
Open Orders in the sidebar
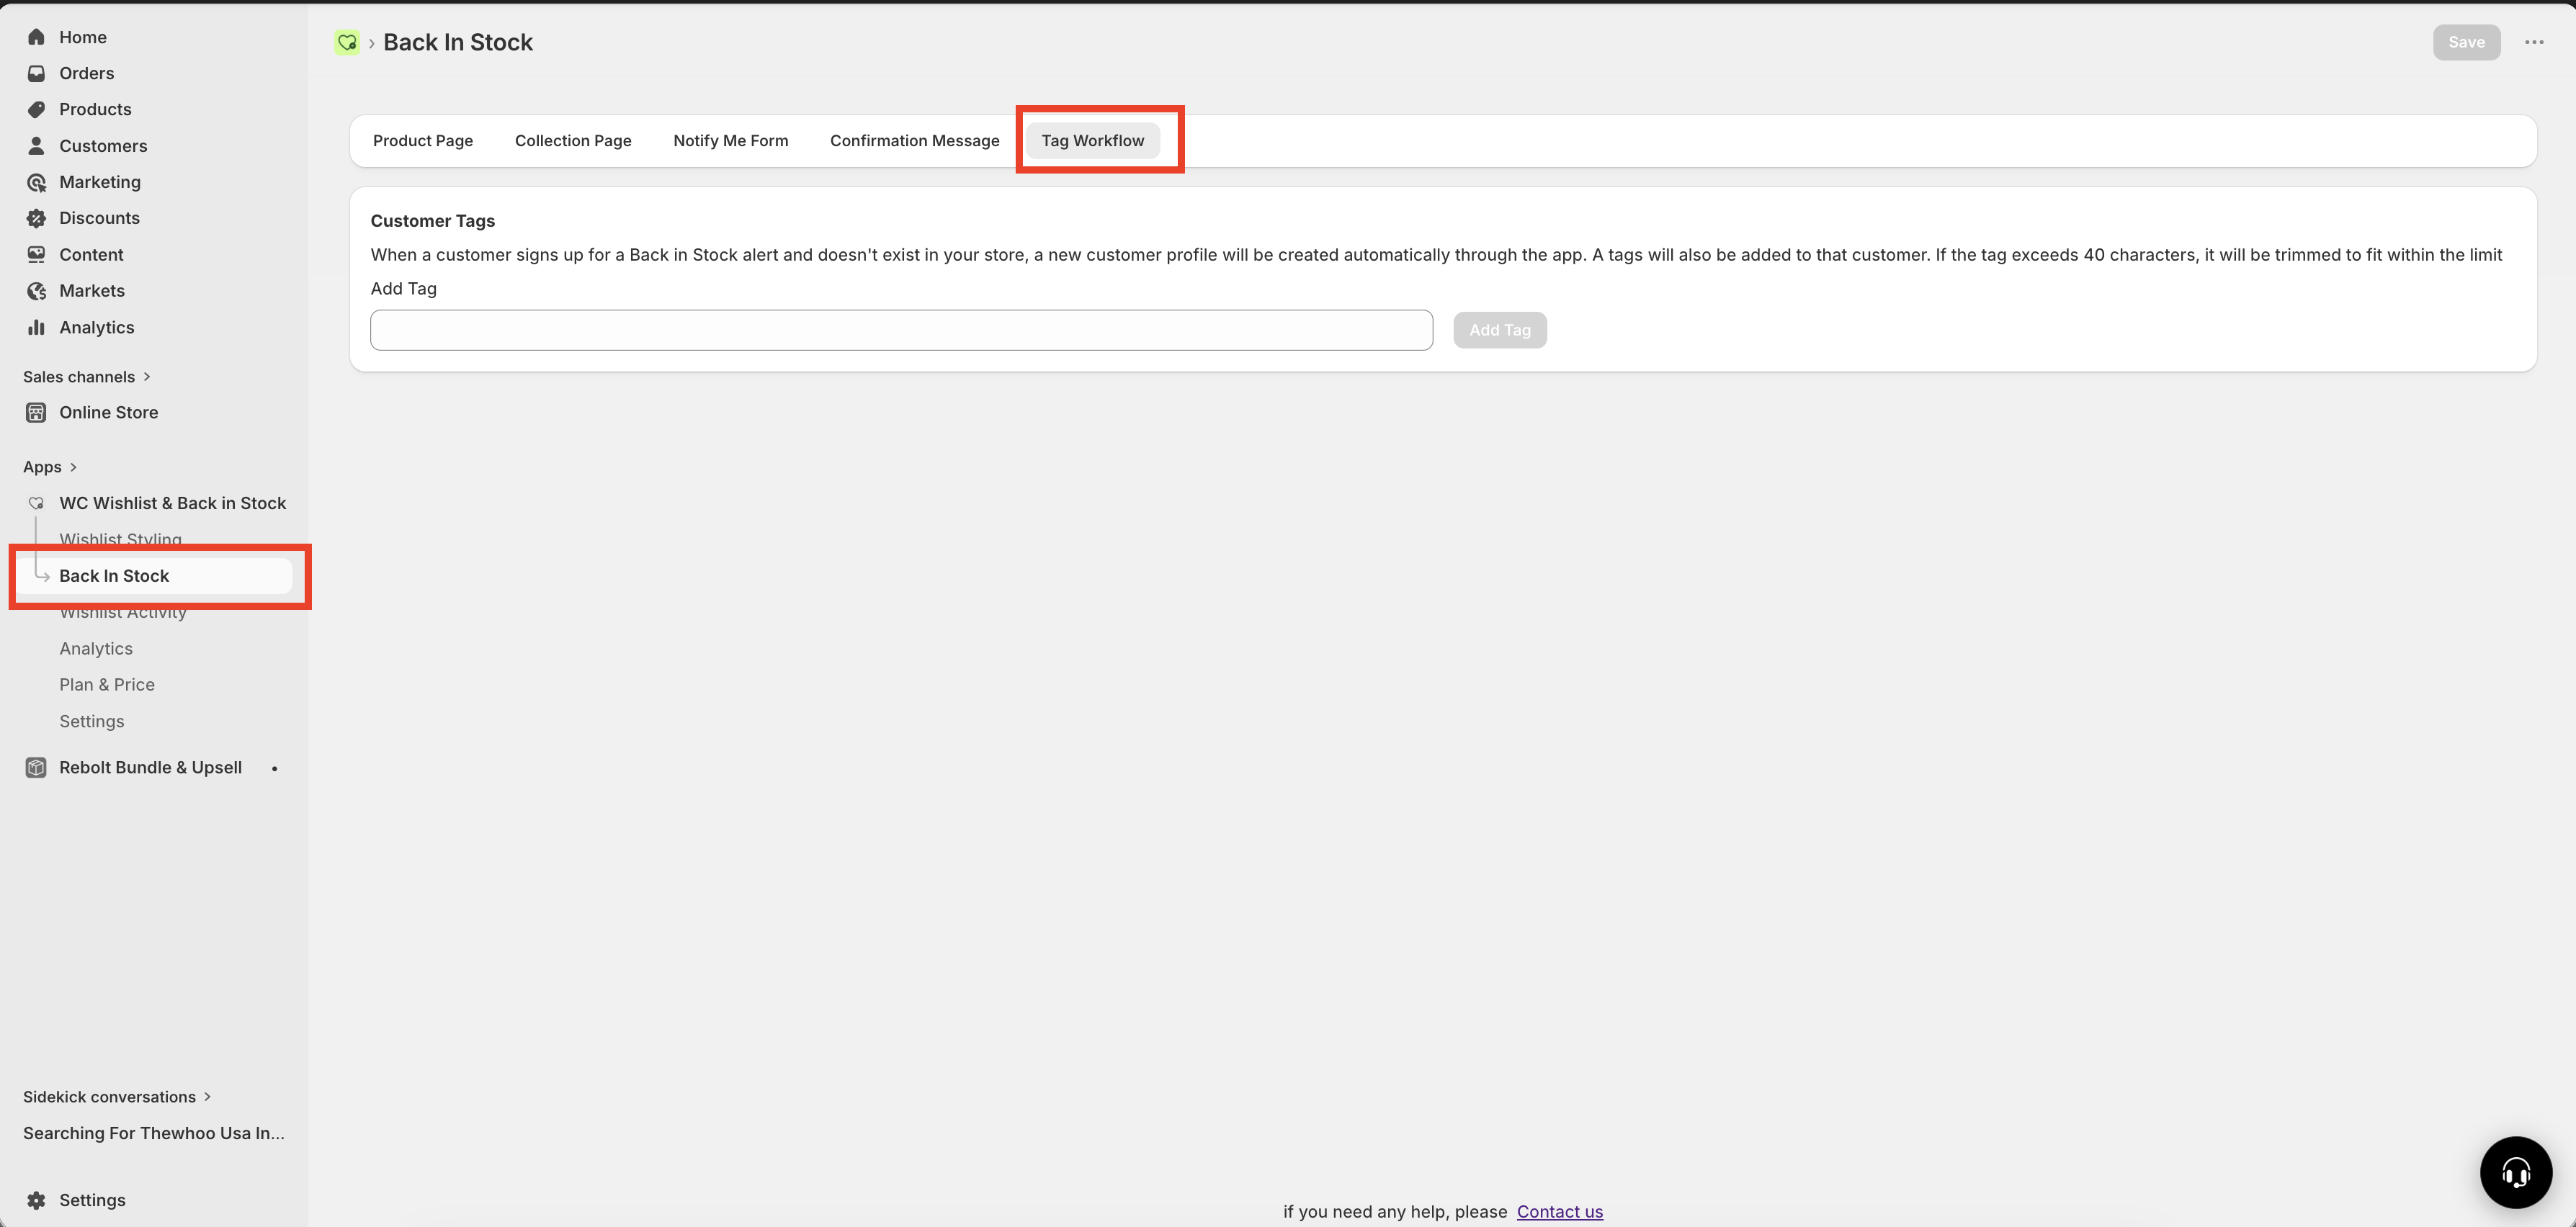pyautogui.click(x=86, y=73)
